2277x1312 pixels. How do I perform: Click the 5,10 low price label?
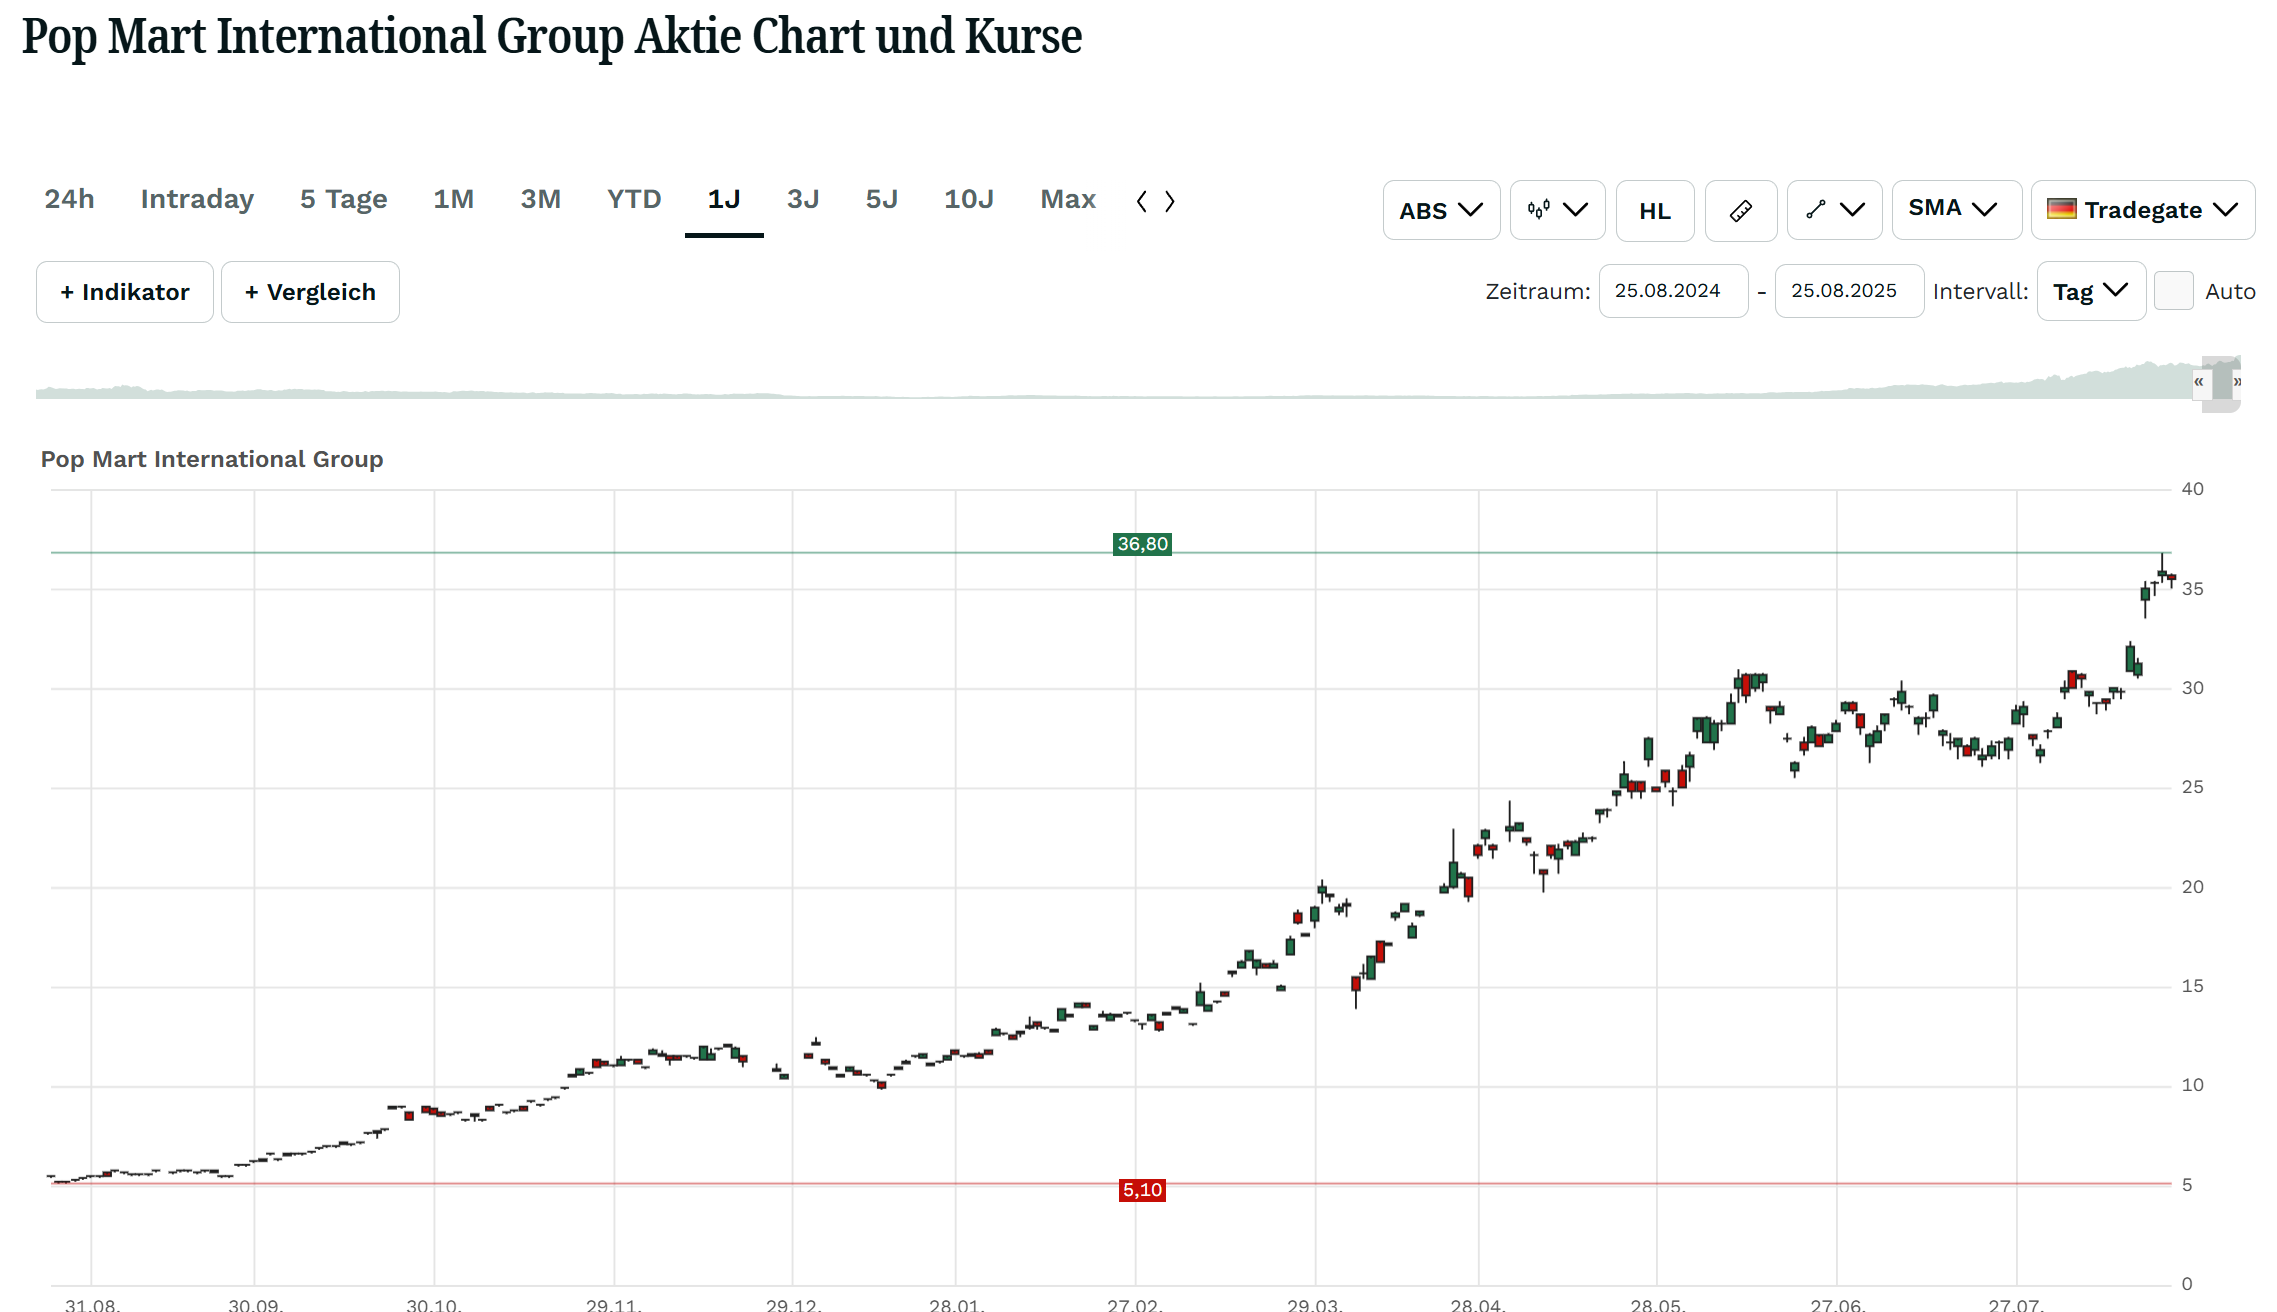[x=1142, y=1190]
